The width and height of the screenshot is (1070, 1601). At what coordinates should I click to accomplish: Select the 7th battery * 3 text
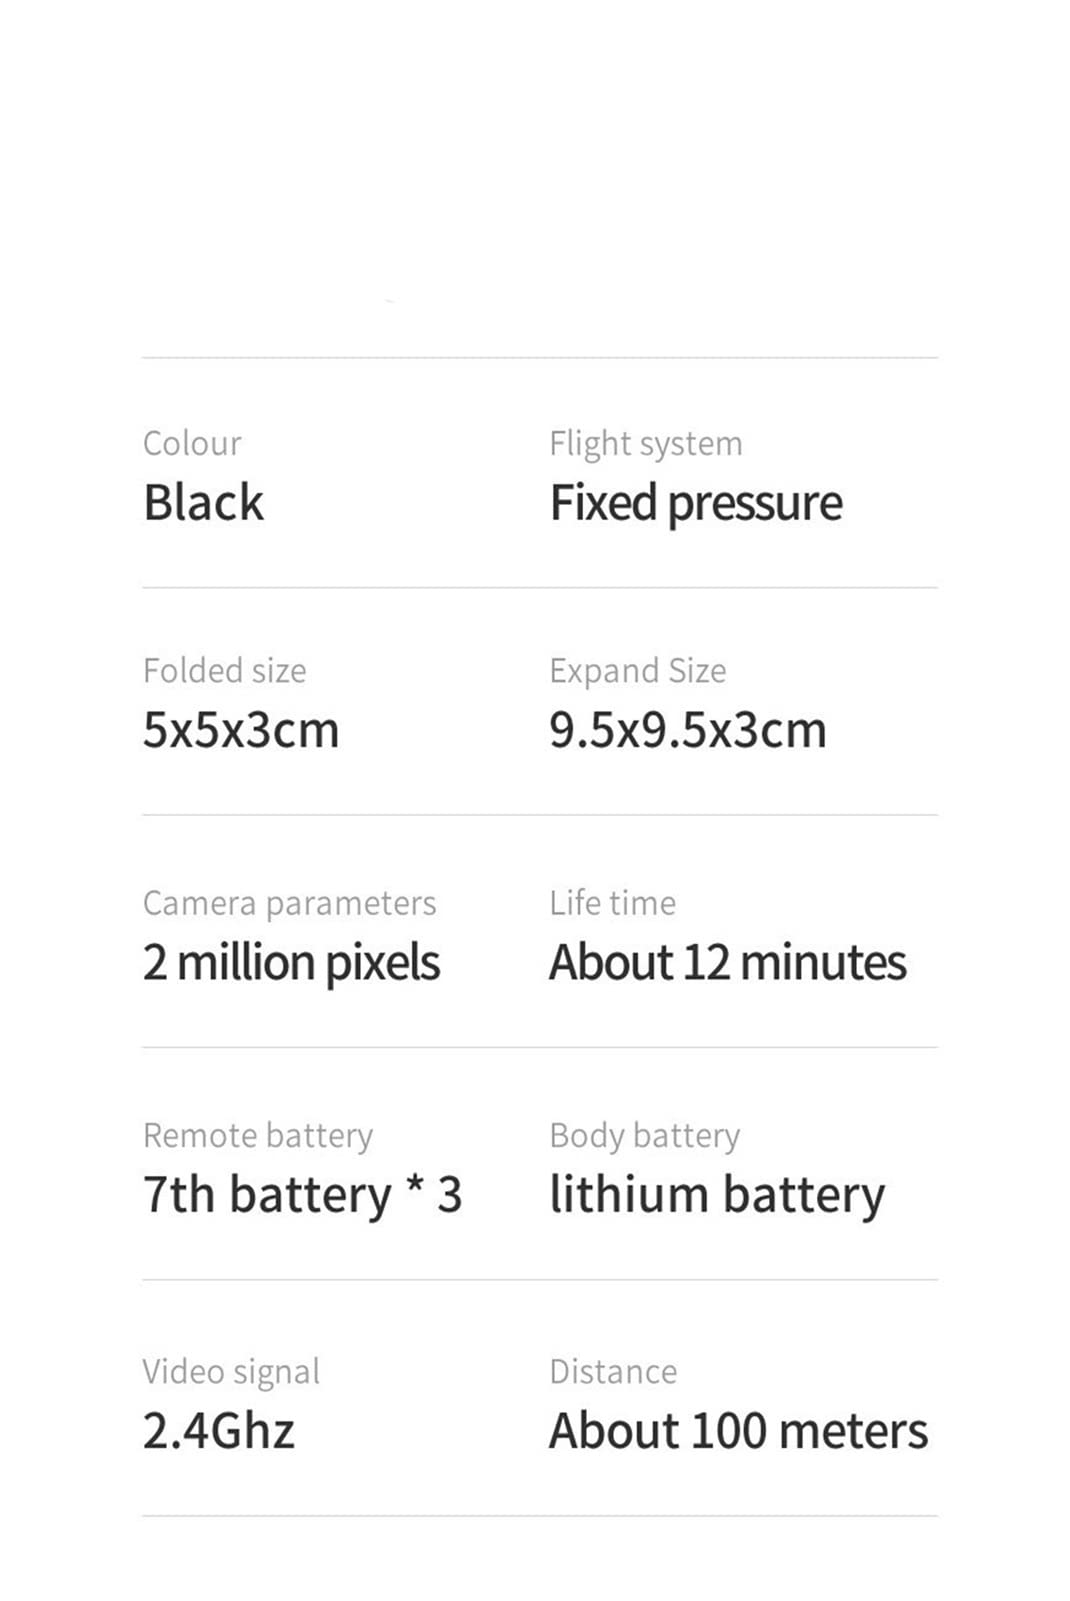[x=303, y=1195]
